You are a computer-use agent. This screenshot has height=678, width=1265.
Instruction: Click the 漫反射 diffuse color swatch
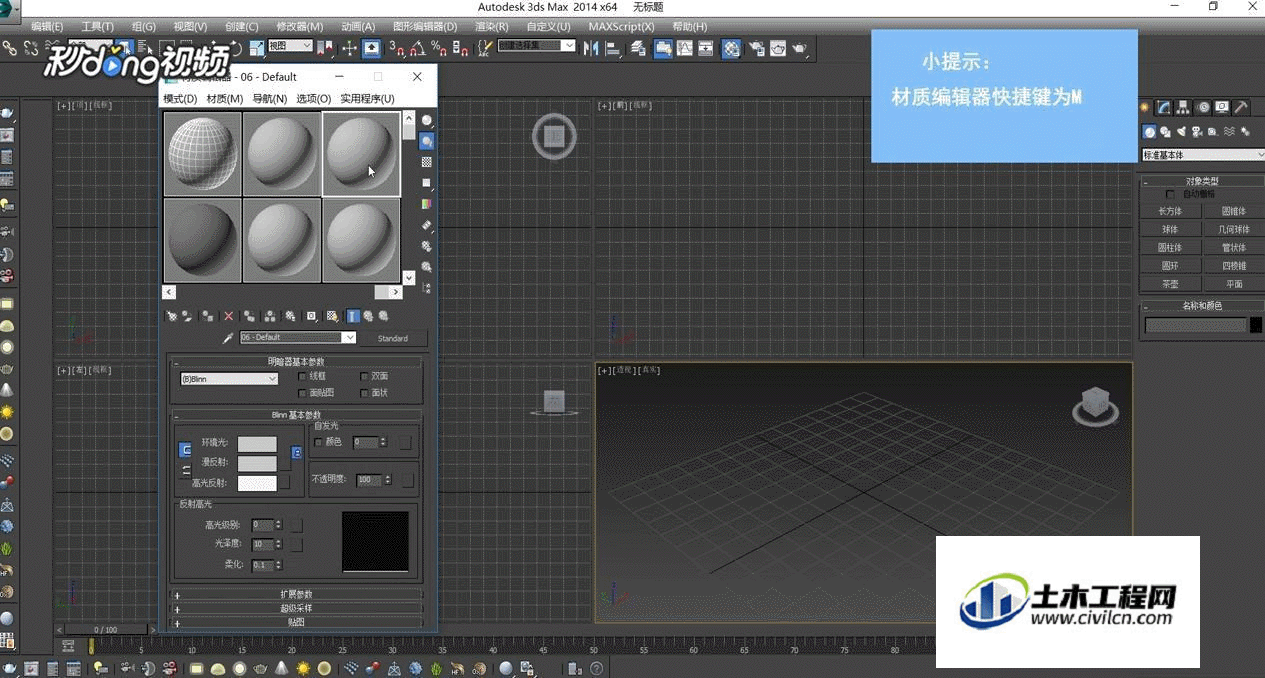point(257,463)
